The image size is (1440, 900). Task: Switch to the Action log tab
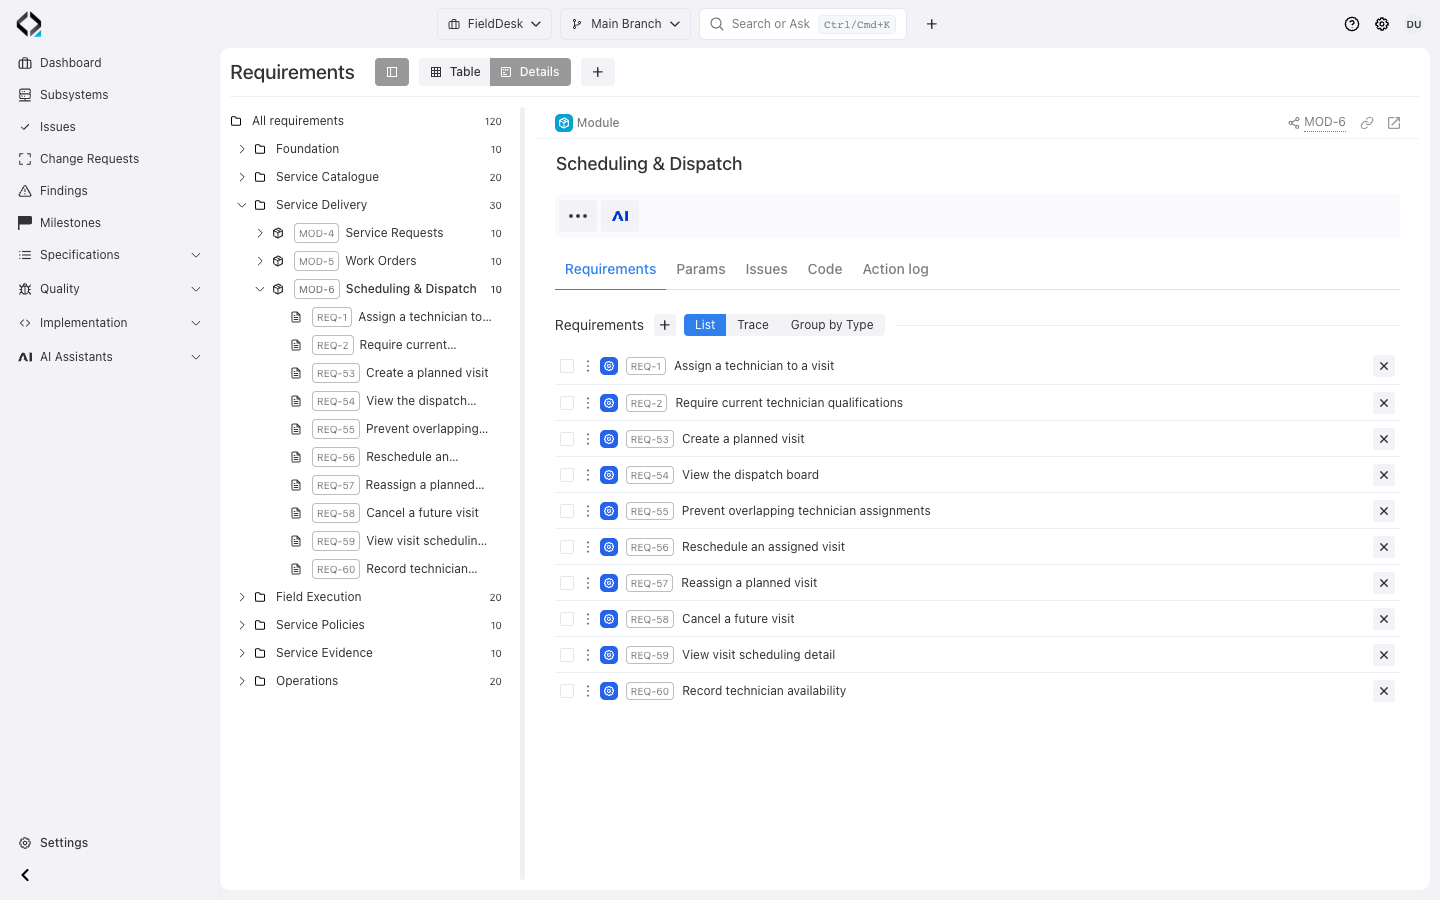(x=896, y=269)
